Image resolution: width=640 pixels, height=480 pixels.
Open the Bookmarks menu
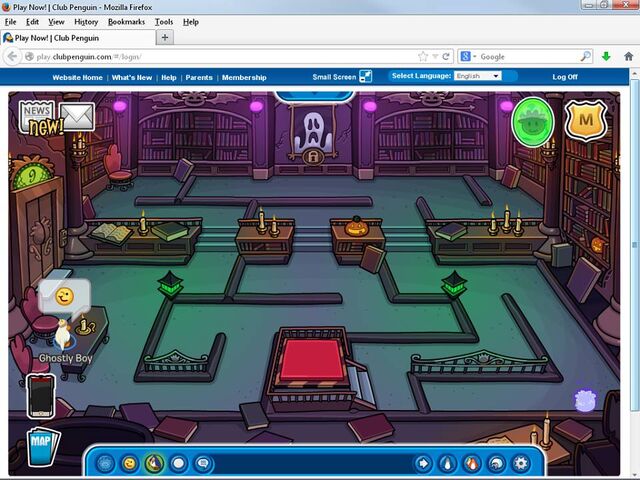(126, 22)
